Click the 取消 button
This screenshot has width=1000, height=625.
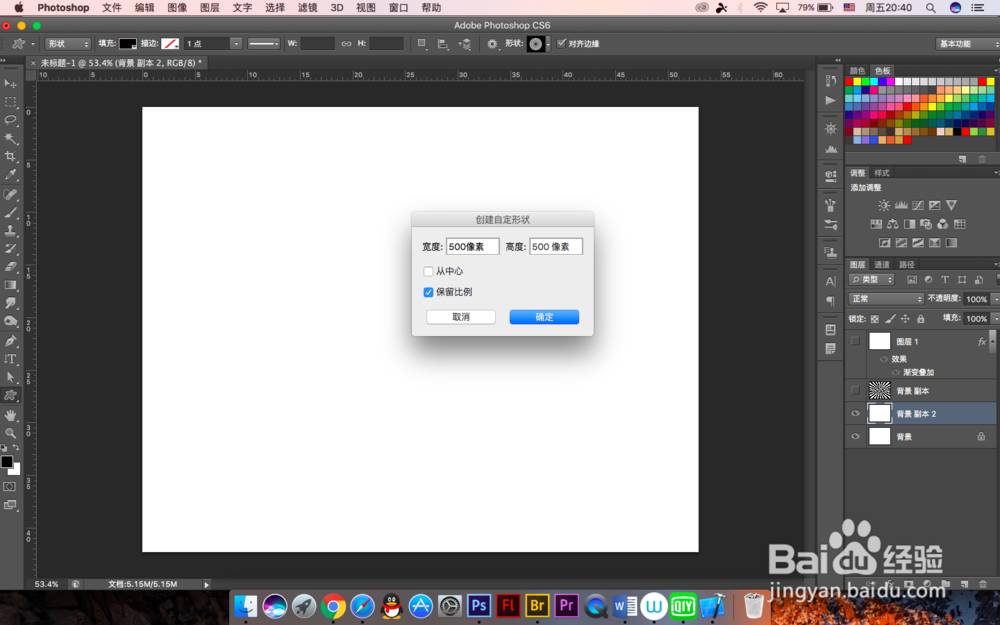[460, 317]
